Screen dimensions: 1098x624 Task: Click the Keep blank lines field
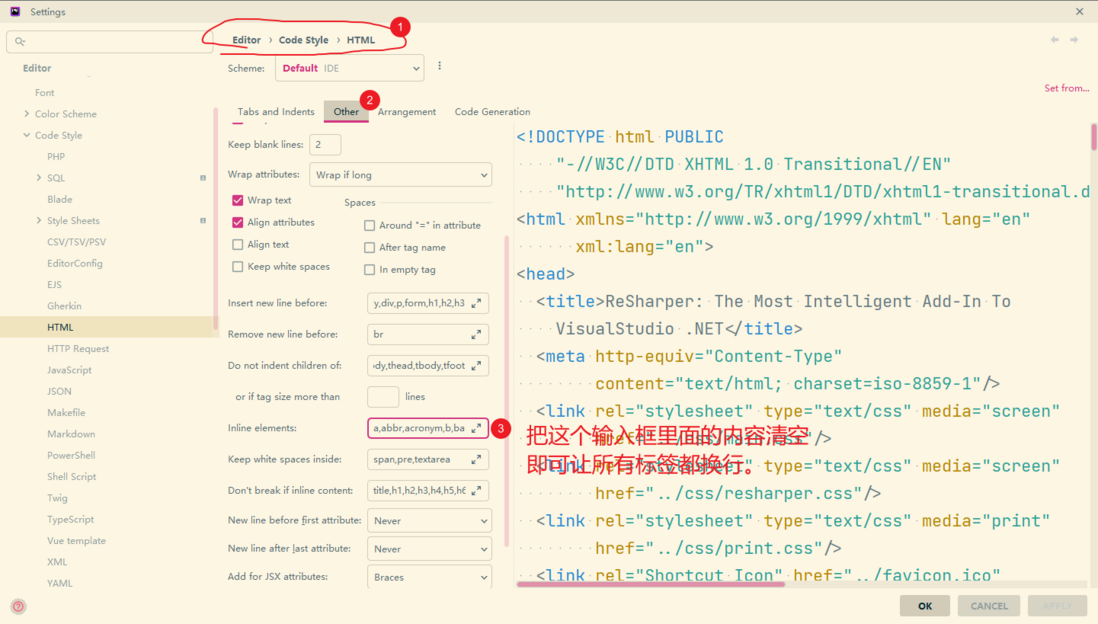point(325,144)
